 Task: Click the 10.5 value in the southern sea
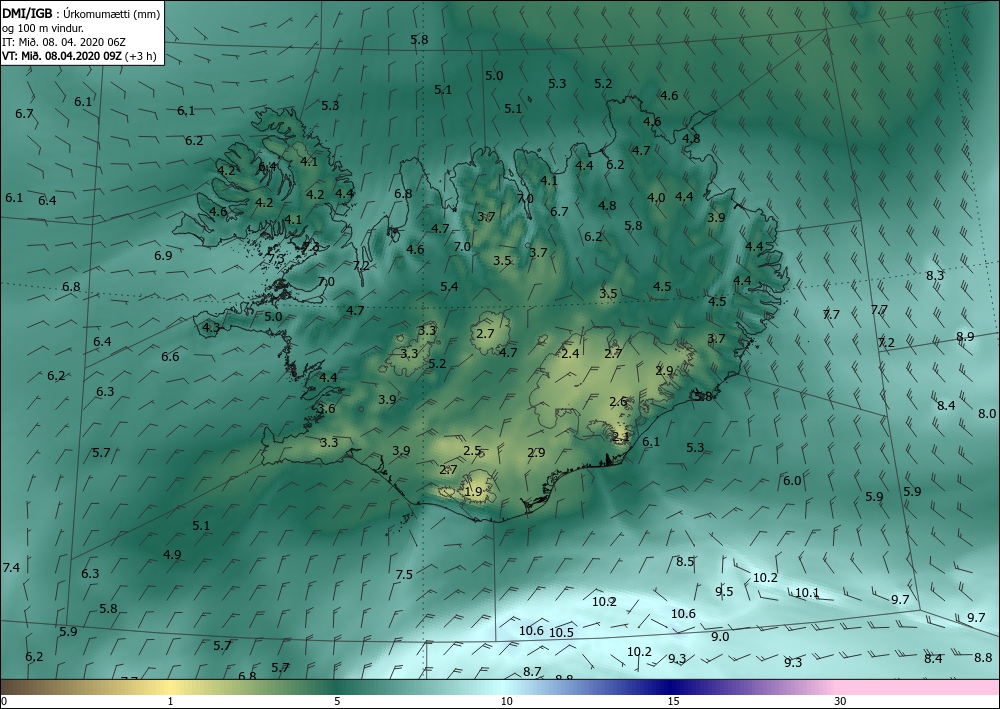click(561, 632)
